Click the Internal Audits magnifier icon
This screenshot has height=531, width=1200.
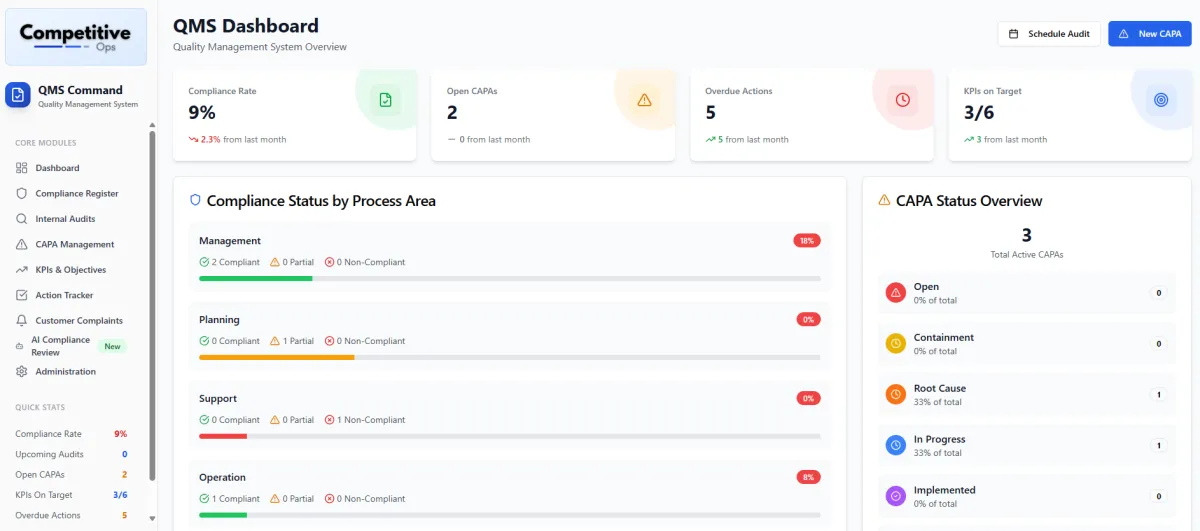click(22, 219)
